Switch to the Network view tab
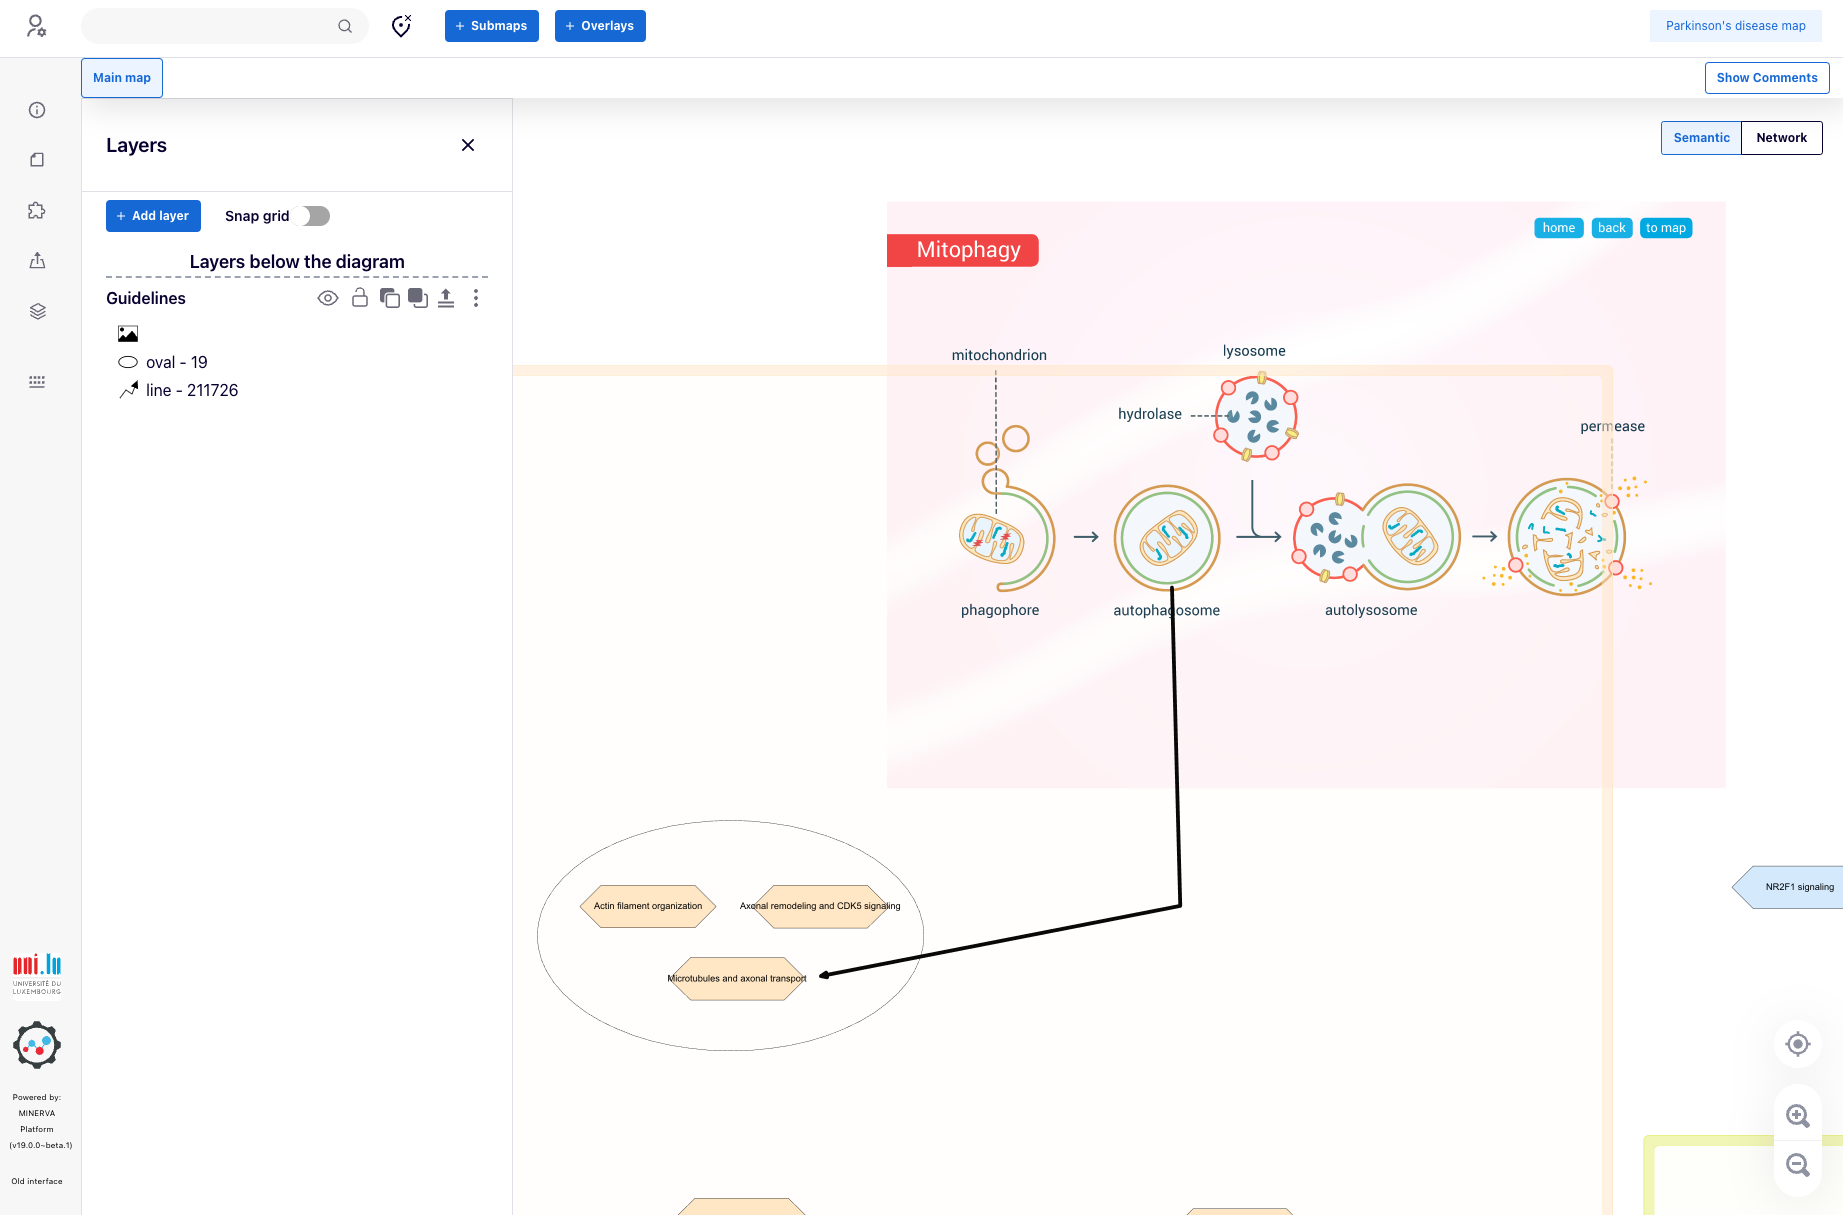Viewport: 1843px width, 1215px height. (1781, 138)
